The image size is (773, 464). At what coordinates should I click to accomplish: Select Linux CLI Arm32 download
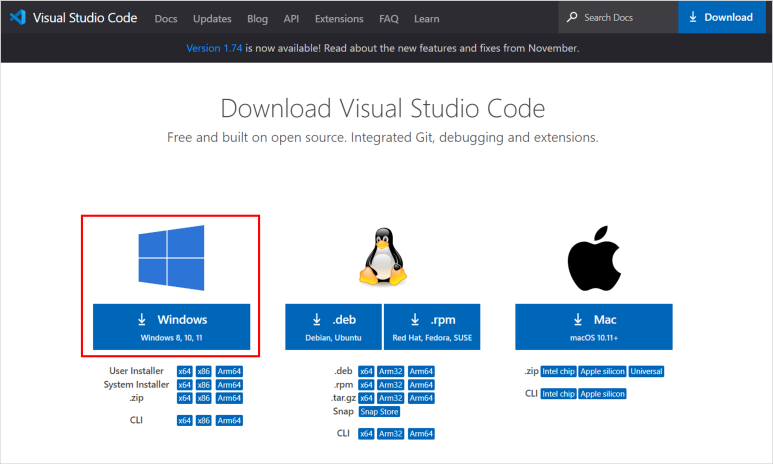[x=391, y=434]
